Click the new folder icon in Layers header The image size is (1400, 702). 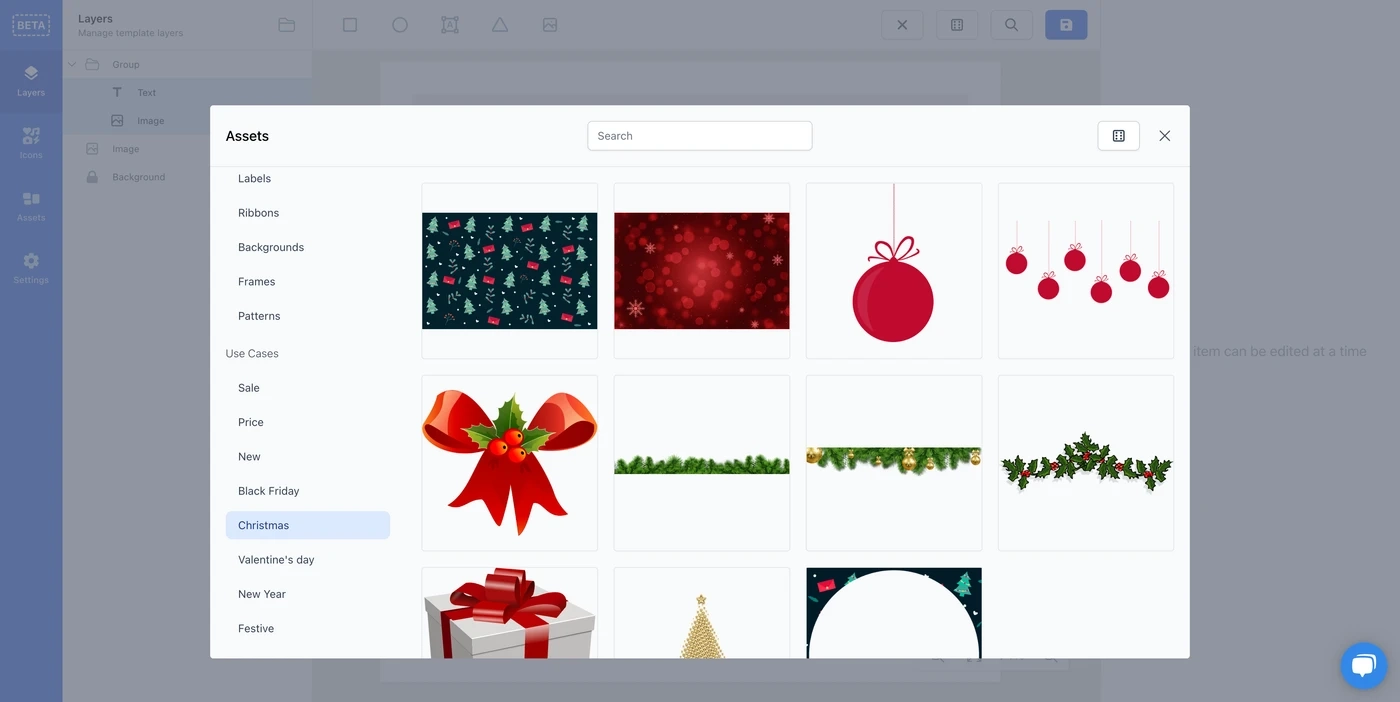click(x=287, y=25)
